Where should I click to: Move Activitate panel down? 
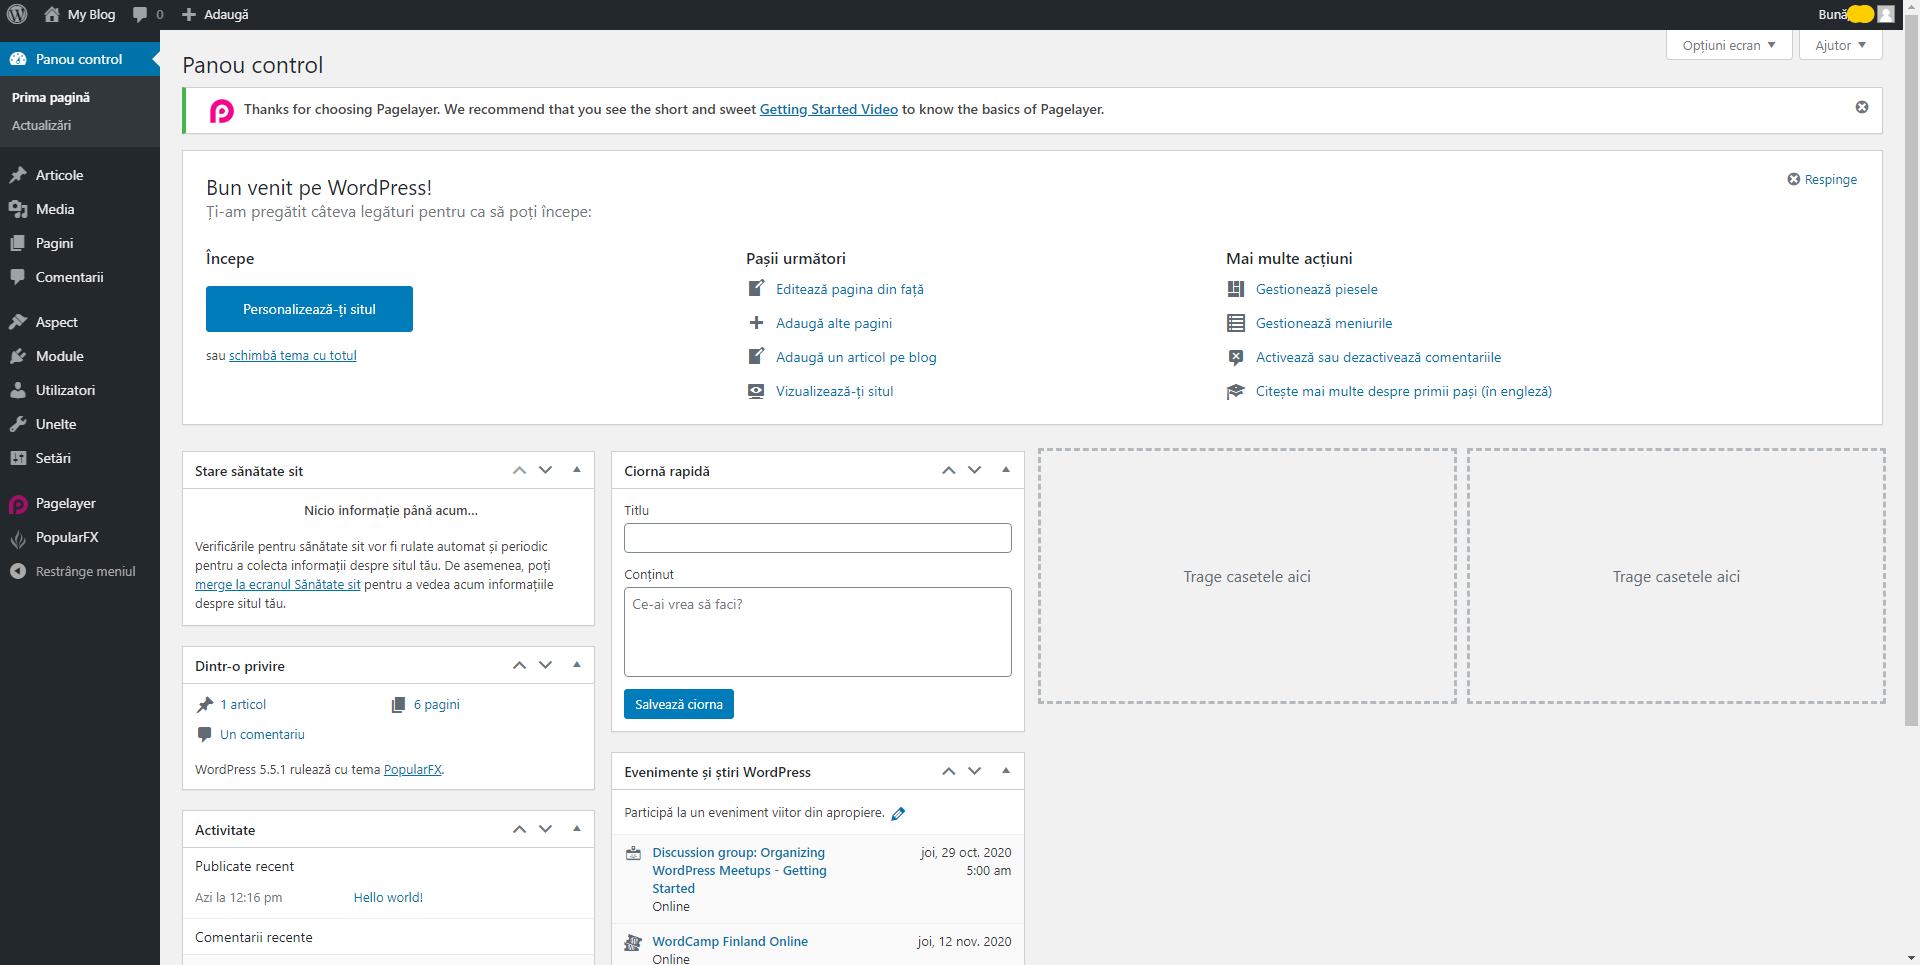point(546,829)
